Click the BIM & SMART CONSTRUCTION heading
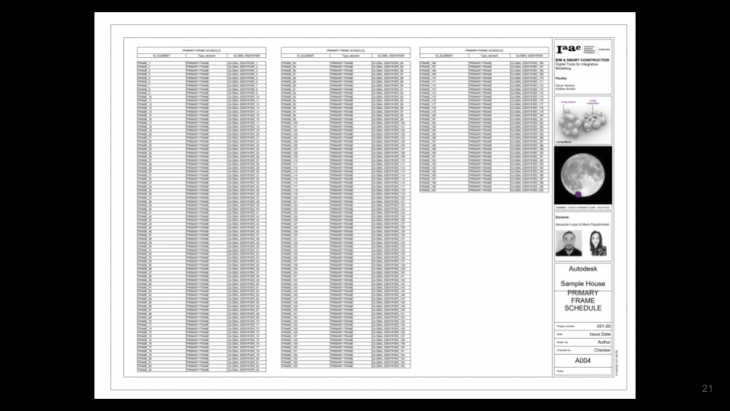The image size is (730, 411). point(582,60)
